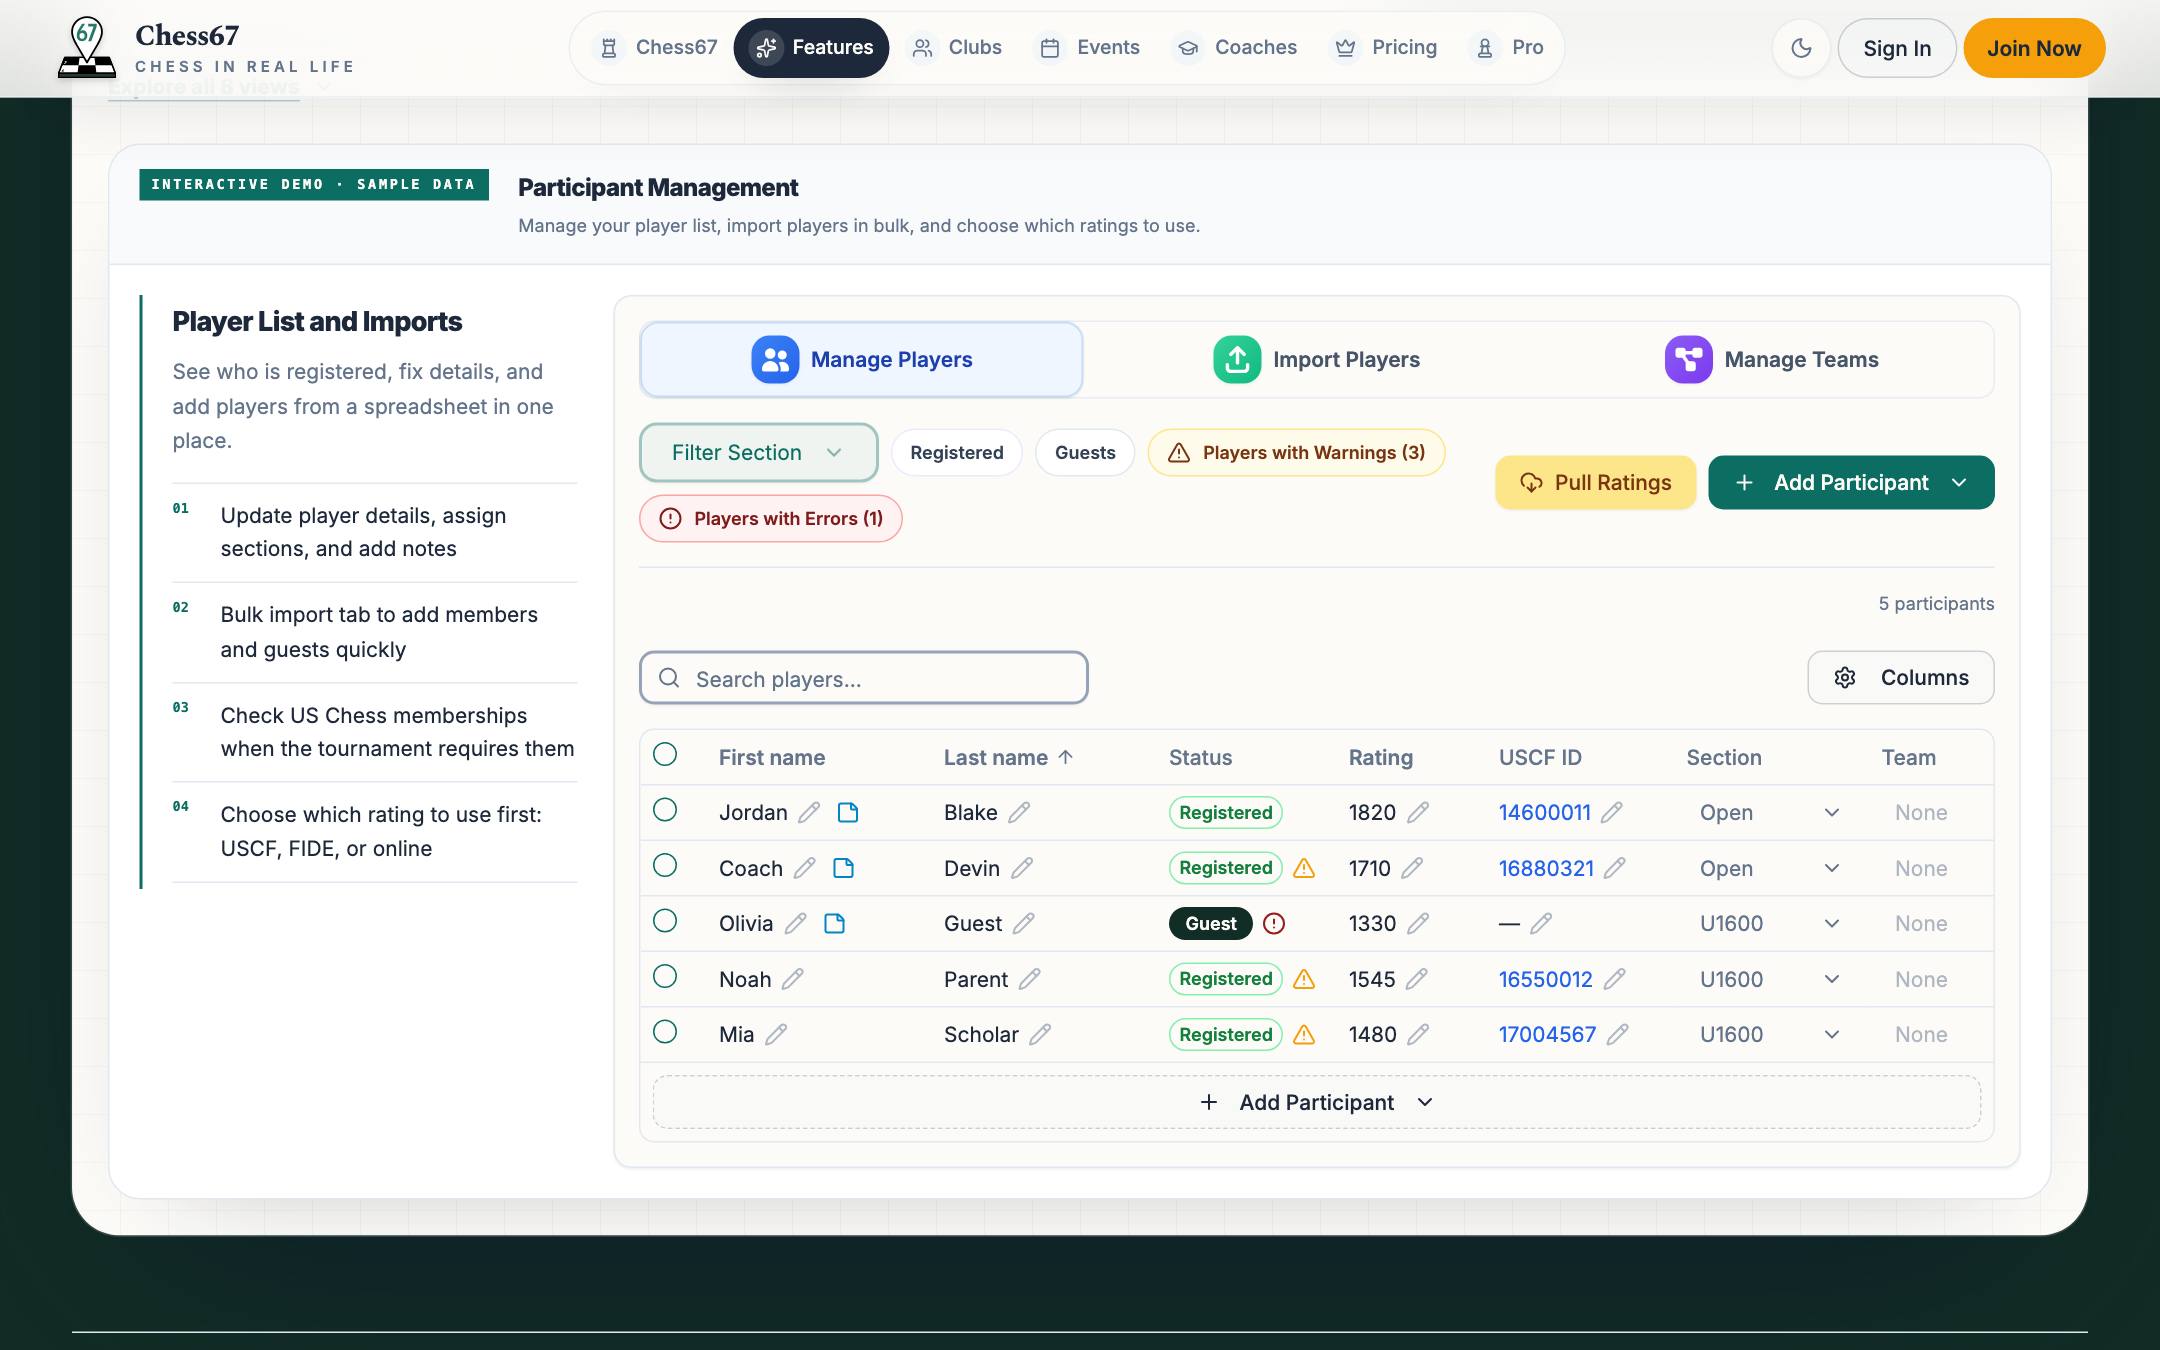Toggle the Guests filter chip
This screenshot has height=1350, width=2160.
(1085, 453)
